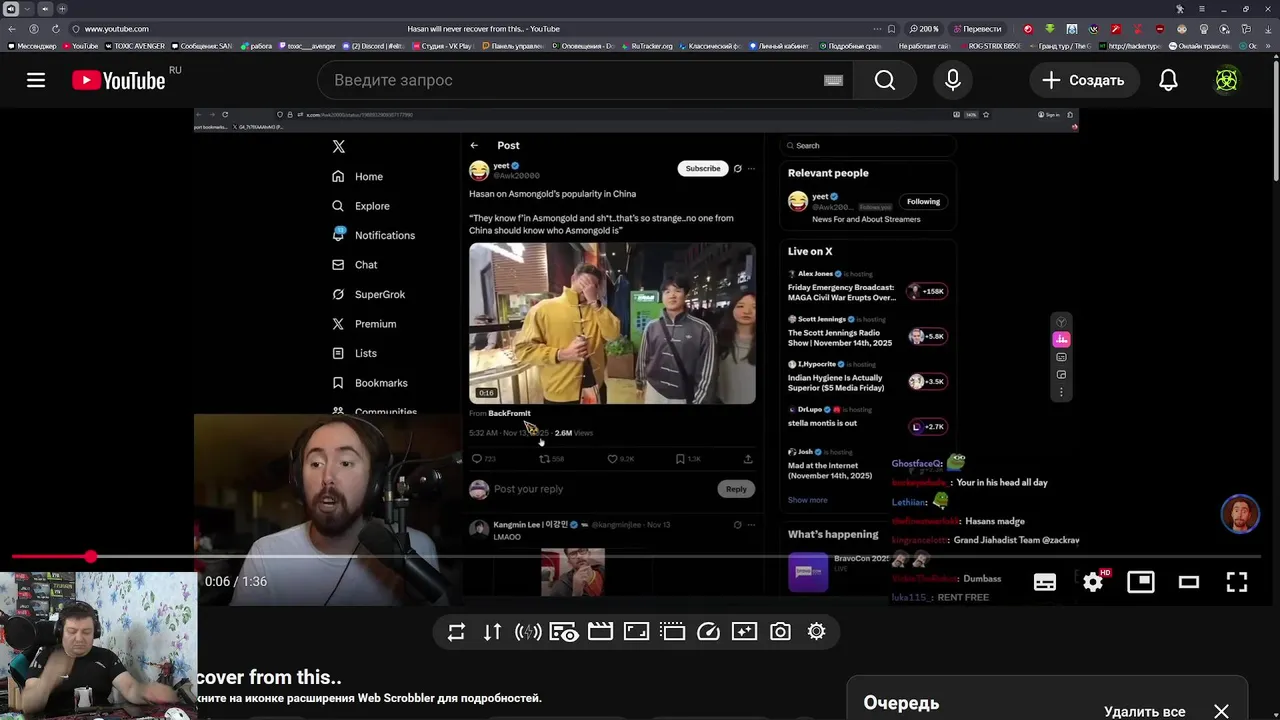Open the YouTube guide hamburger menu
The width and height of the screenshot is (1280, 720).
[x=36, y=80]
